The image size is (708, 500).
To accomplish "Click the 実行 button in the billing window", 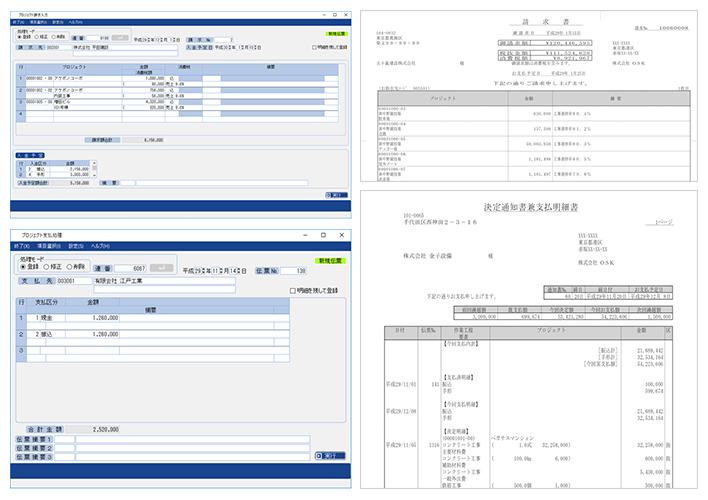I will click(334, 195).
